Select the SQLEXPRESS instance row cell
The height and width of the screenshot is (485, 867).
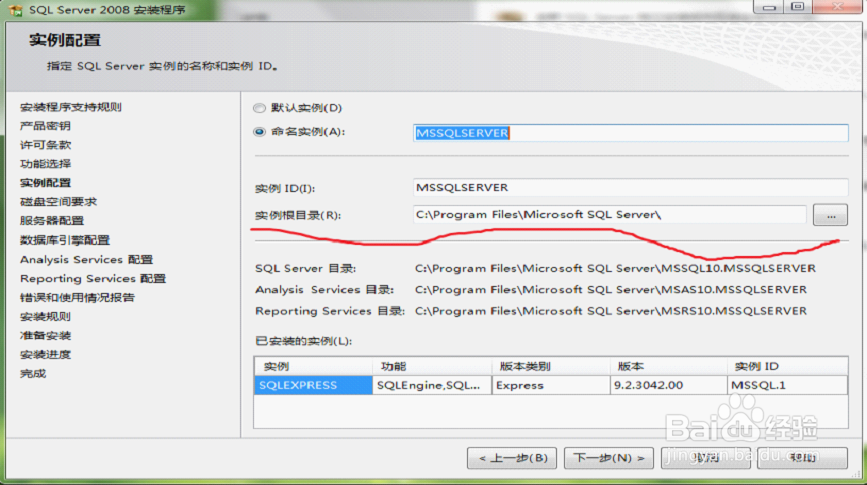coord(314,385)
